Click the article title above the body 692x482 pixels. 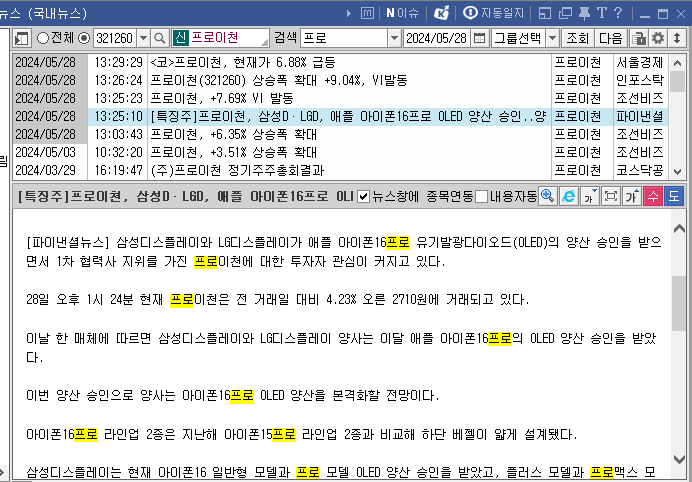[185, 196]
